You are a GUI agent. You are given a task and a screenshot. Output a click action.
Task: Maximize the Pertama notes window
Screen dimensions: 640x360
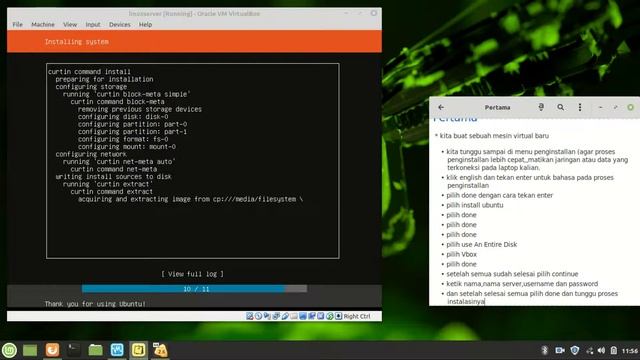pos(616,107)
